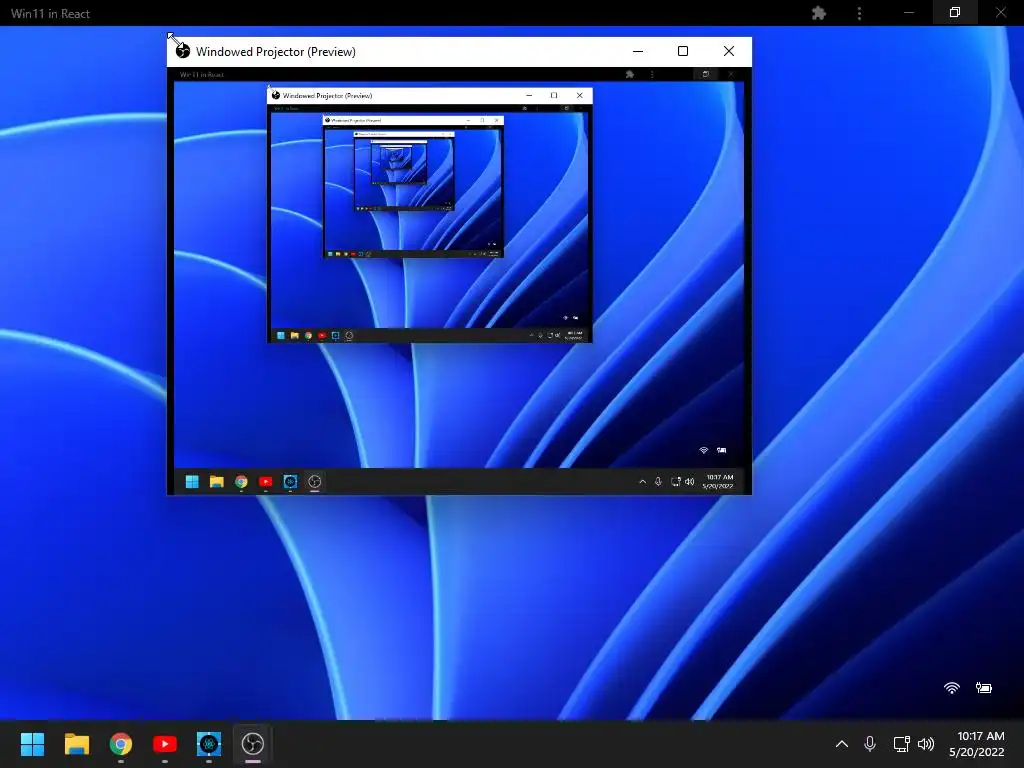Open volume speaker icon in system tray
The image size is (1024, 768).
[x=926, y=744]
